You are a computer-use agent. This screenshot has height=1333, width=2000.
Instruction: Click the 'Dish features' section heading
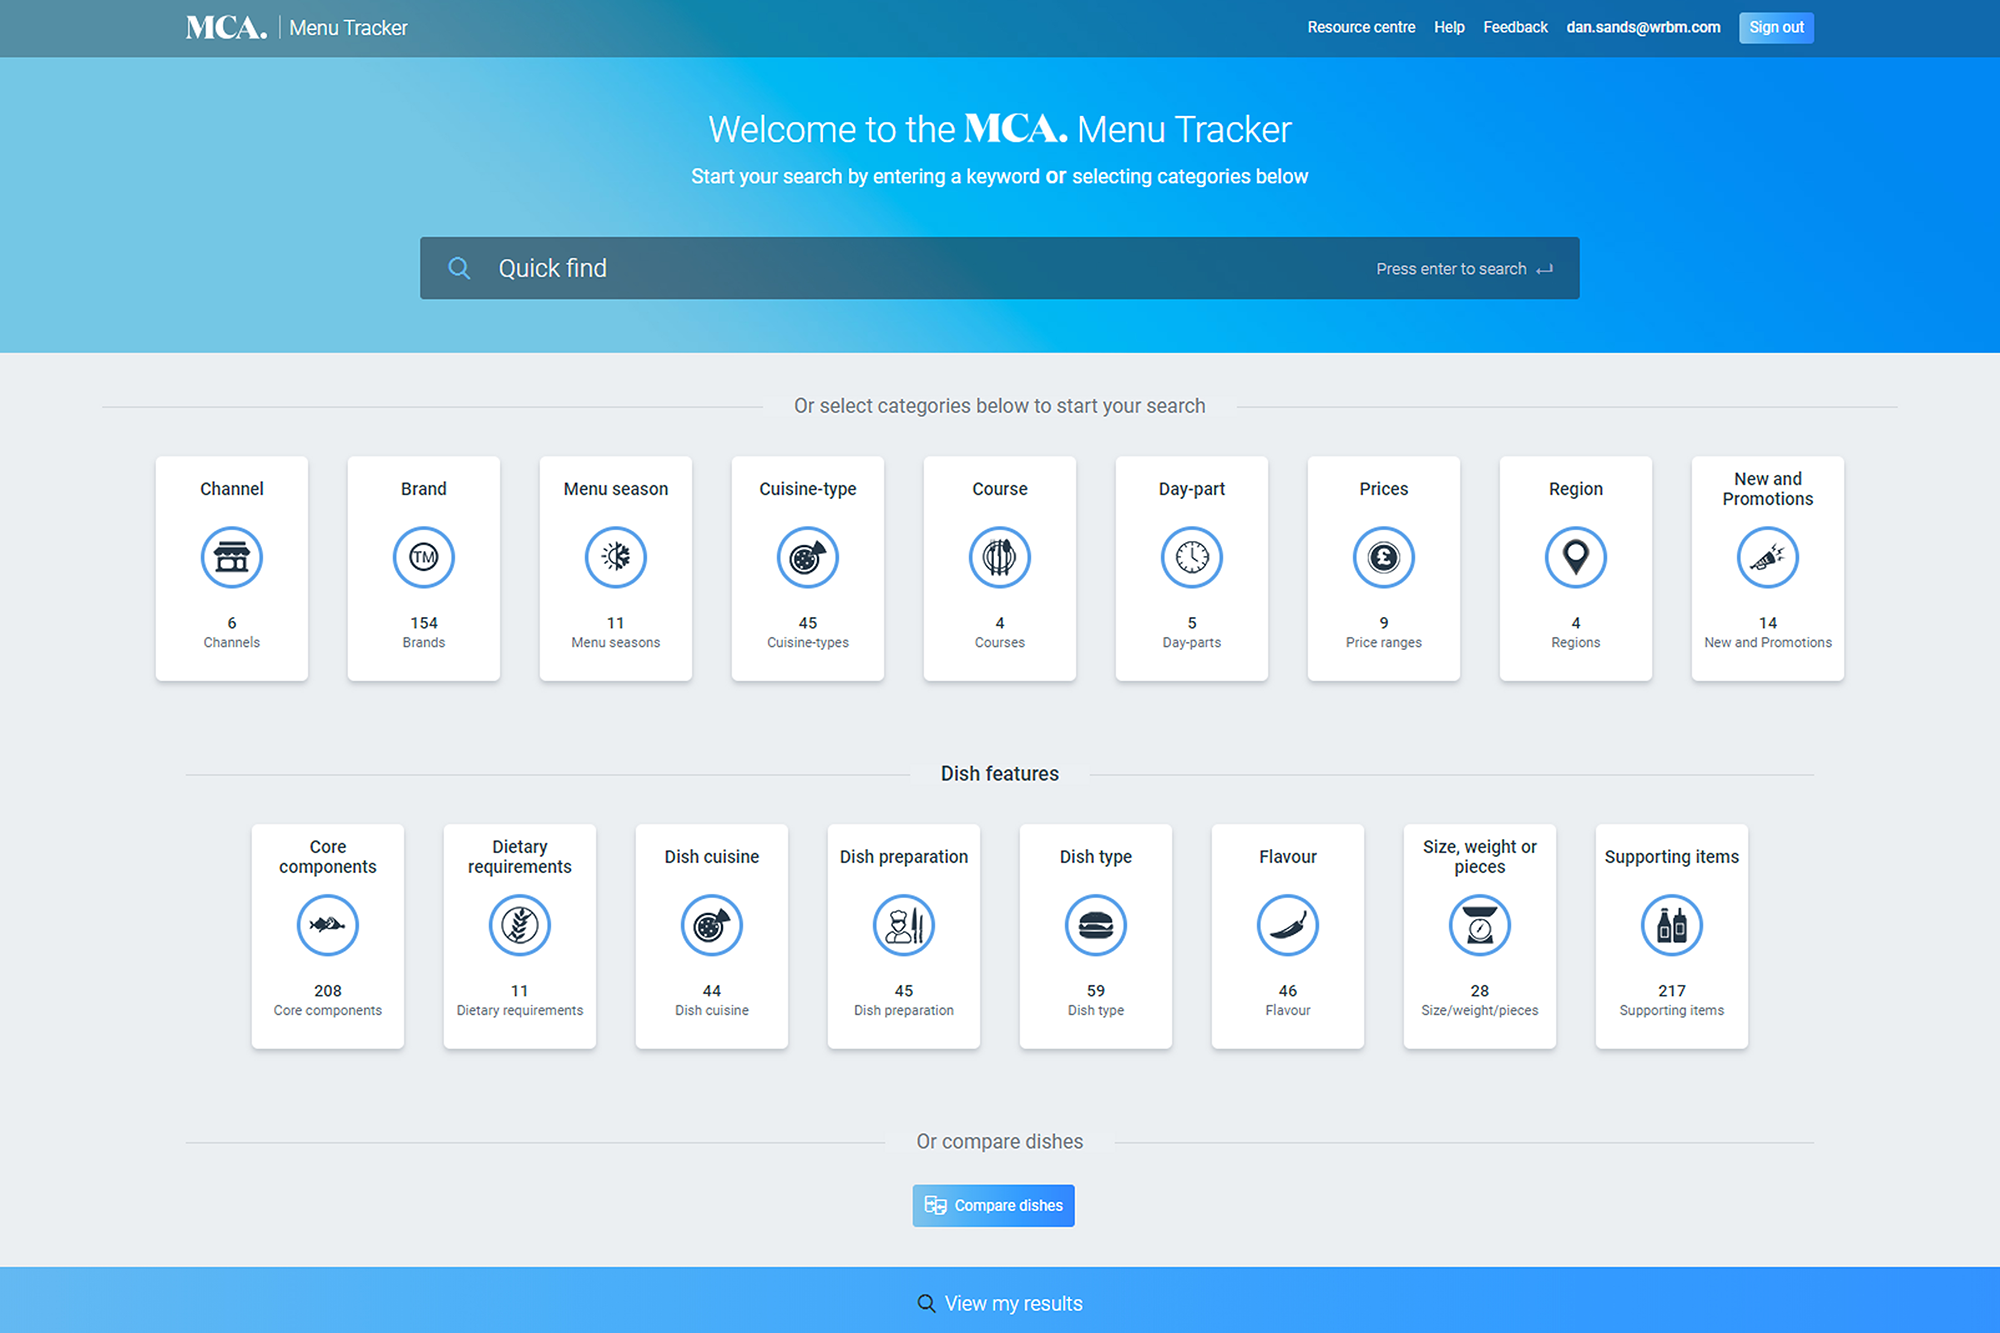1000,774
